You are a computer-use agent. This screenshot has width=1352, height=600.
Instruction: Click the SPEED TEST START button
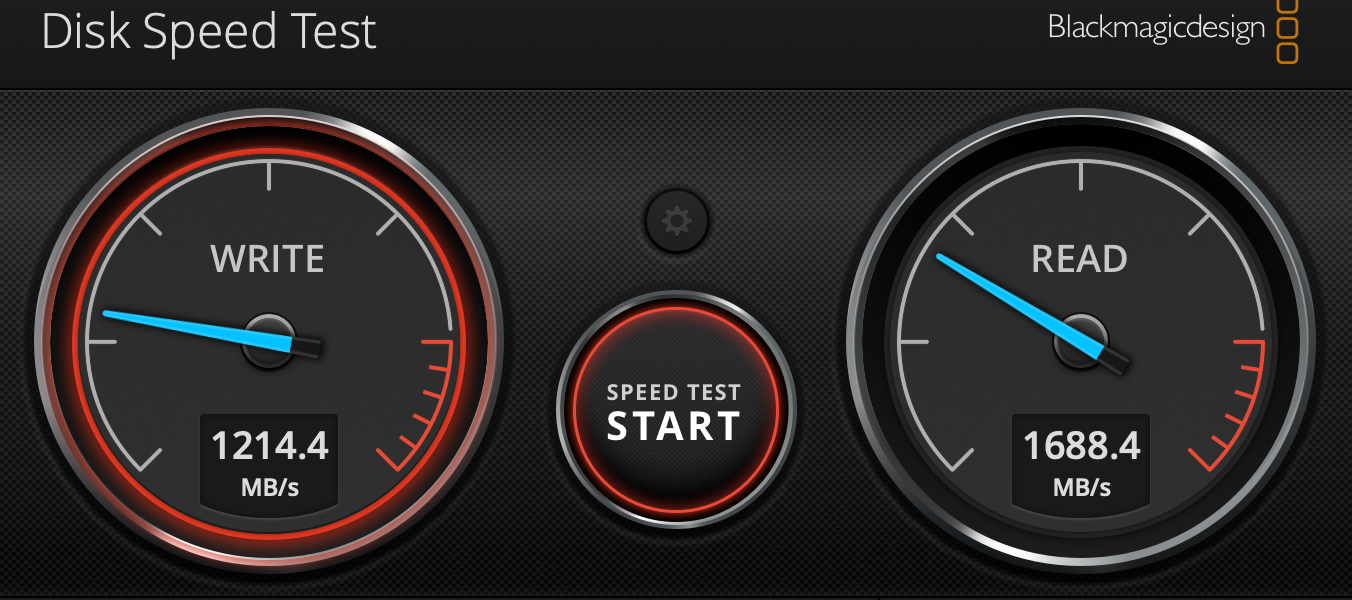[x=675, y=410]
